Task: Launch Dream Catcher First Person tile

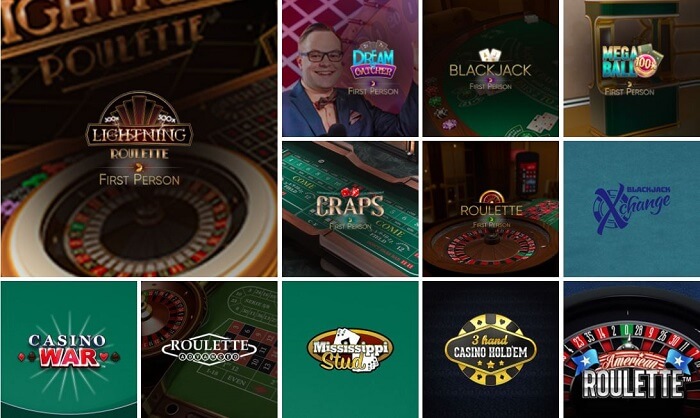Action: tap(350, 68)
